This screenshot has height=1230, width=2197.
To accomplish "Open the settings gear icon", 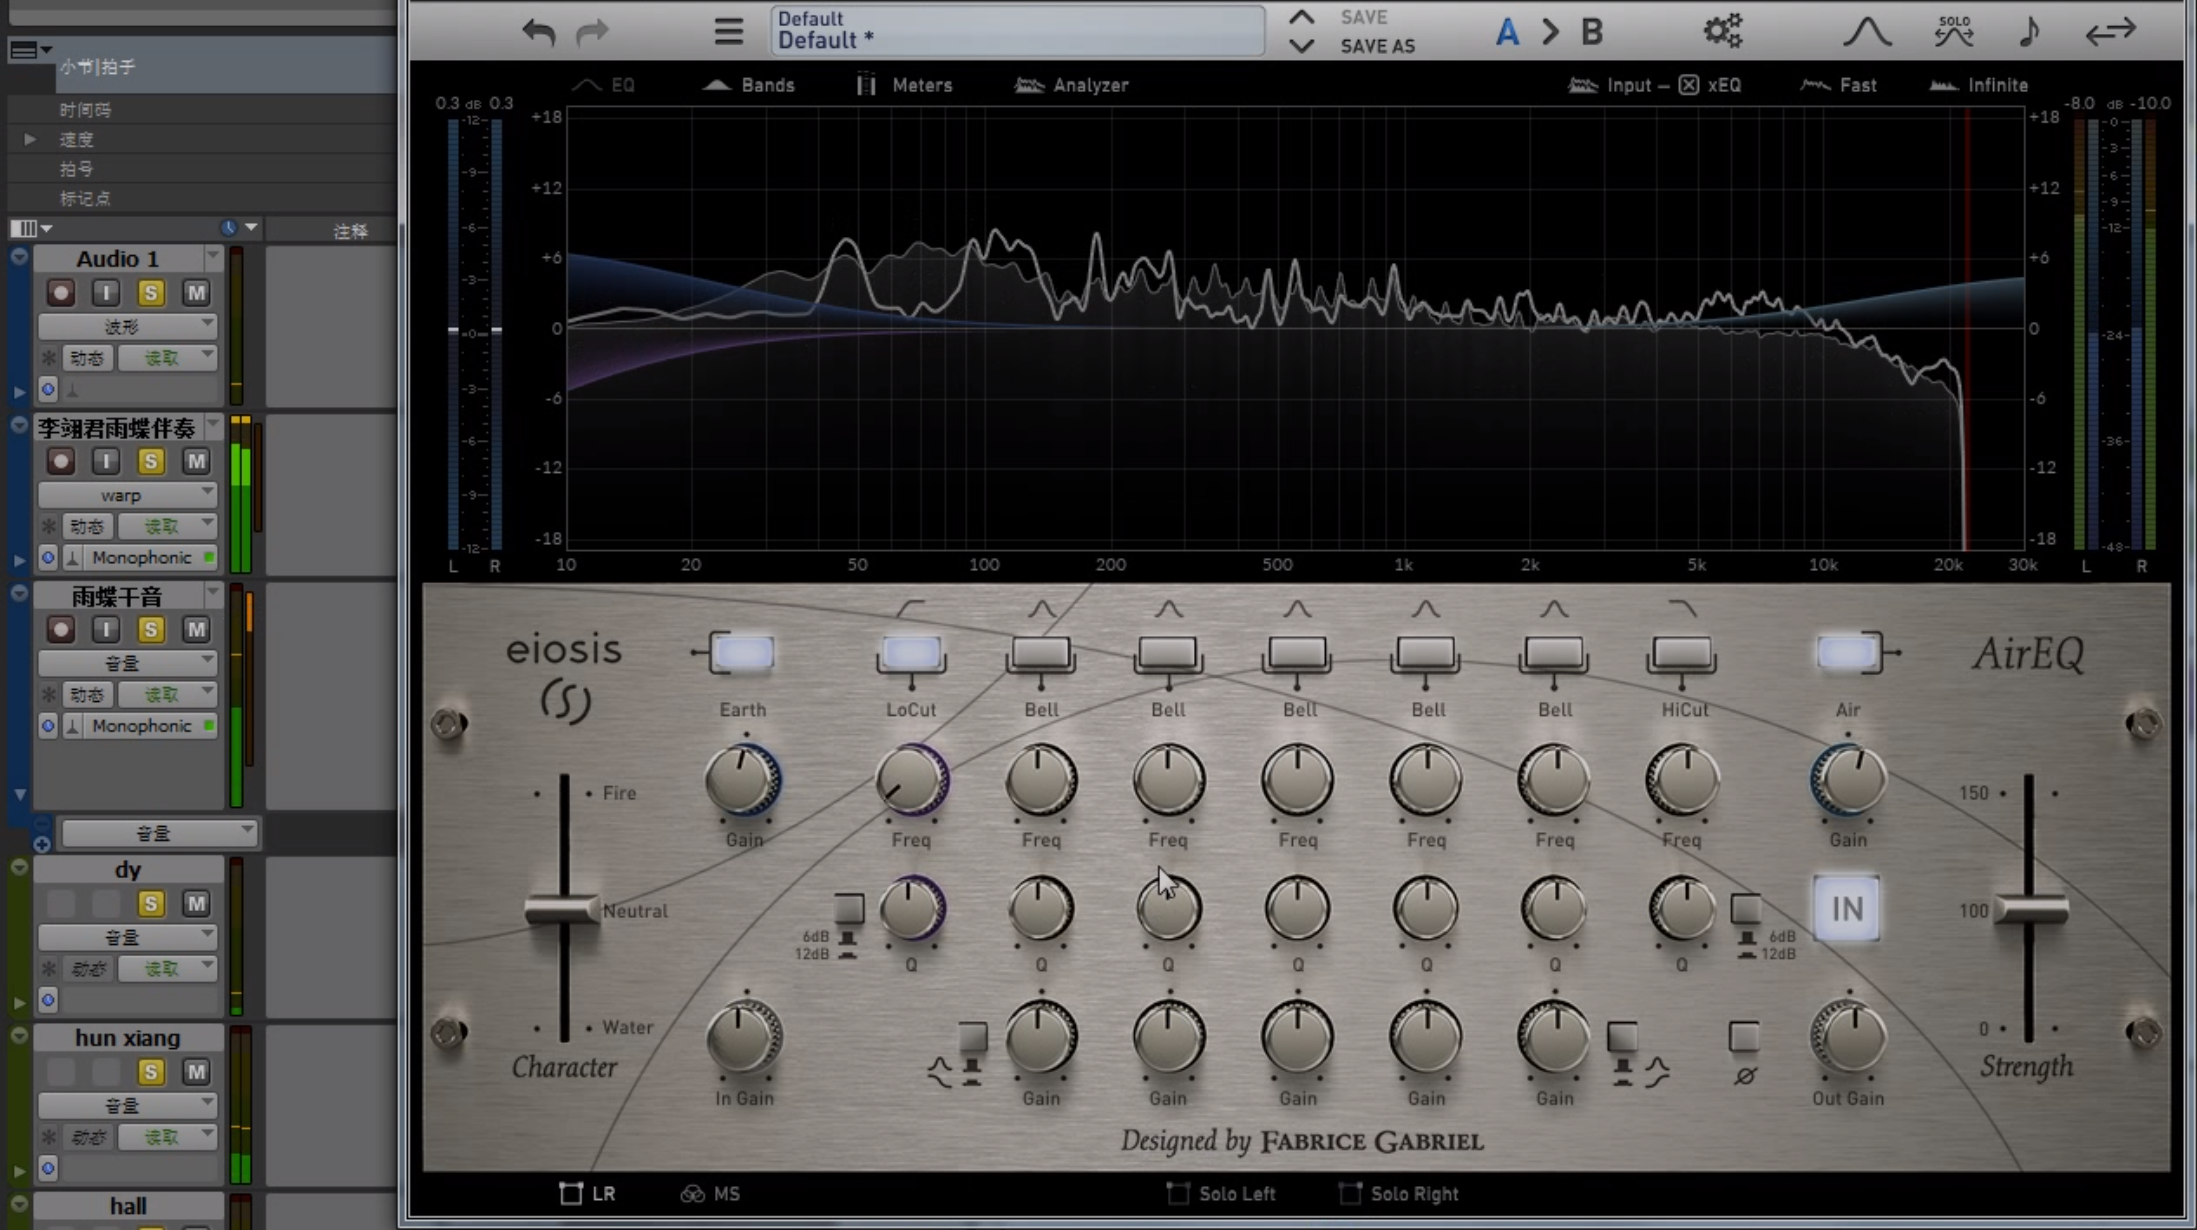I will click(x=1722, y=31).
